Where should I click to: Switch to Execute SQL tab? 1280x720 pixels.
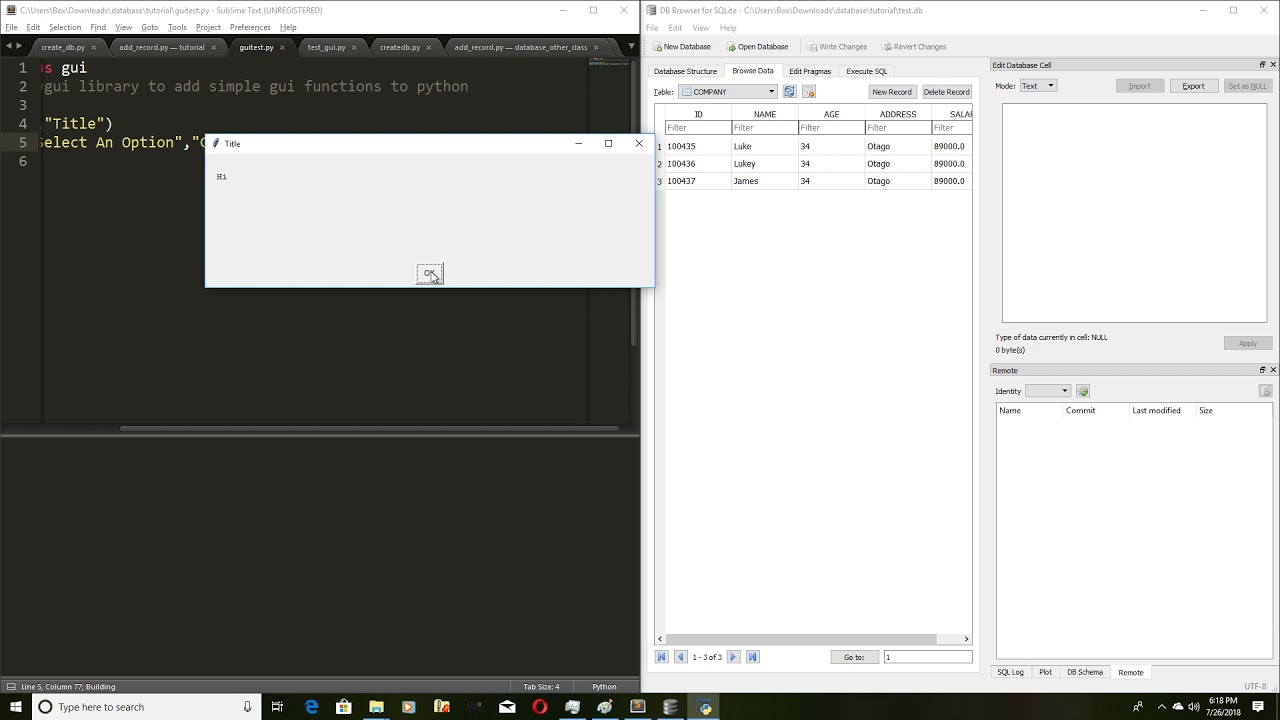coord(867,71)
